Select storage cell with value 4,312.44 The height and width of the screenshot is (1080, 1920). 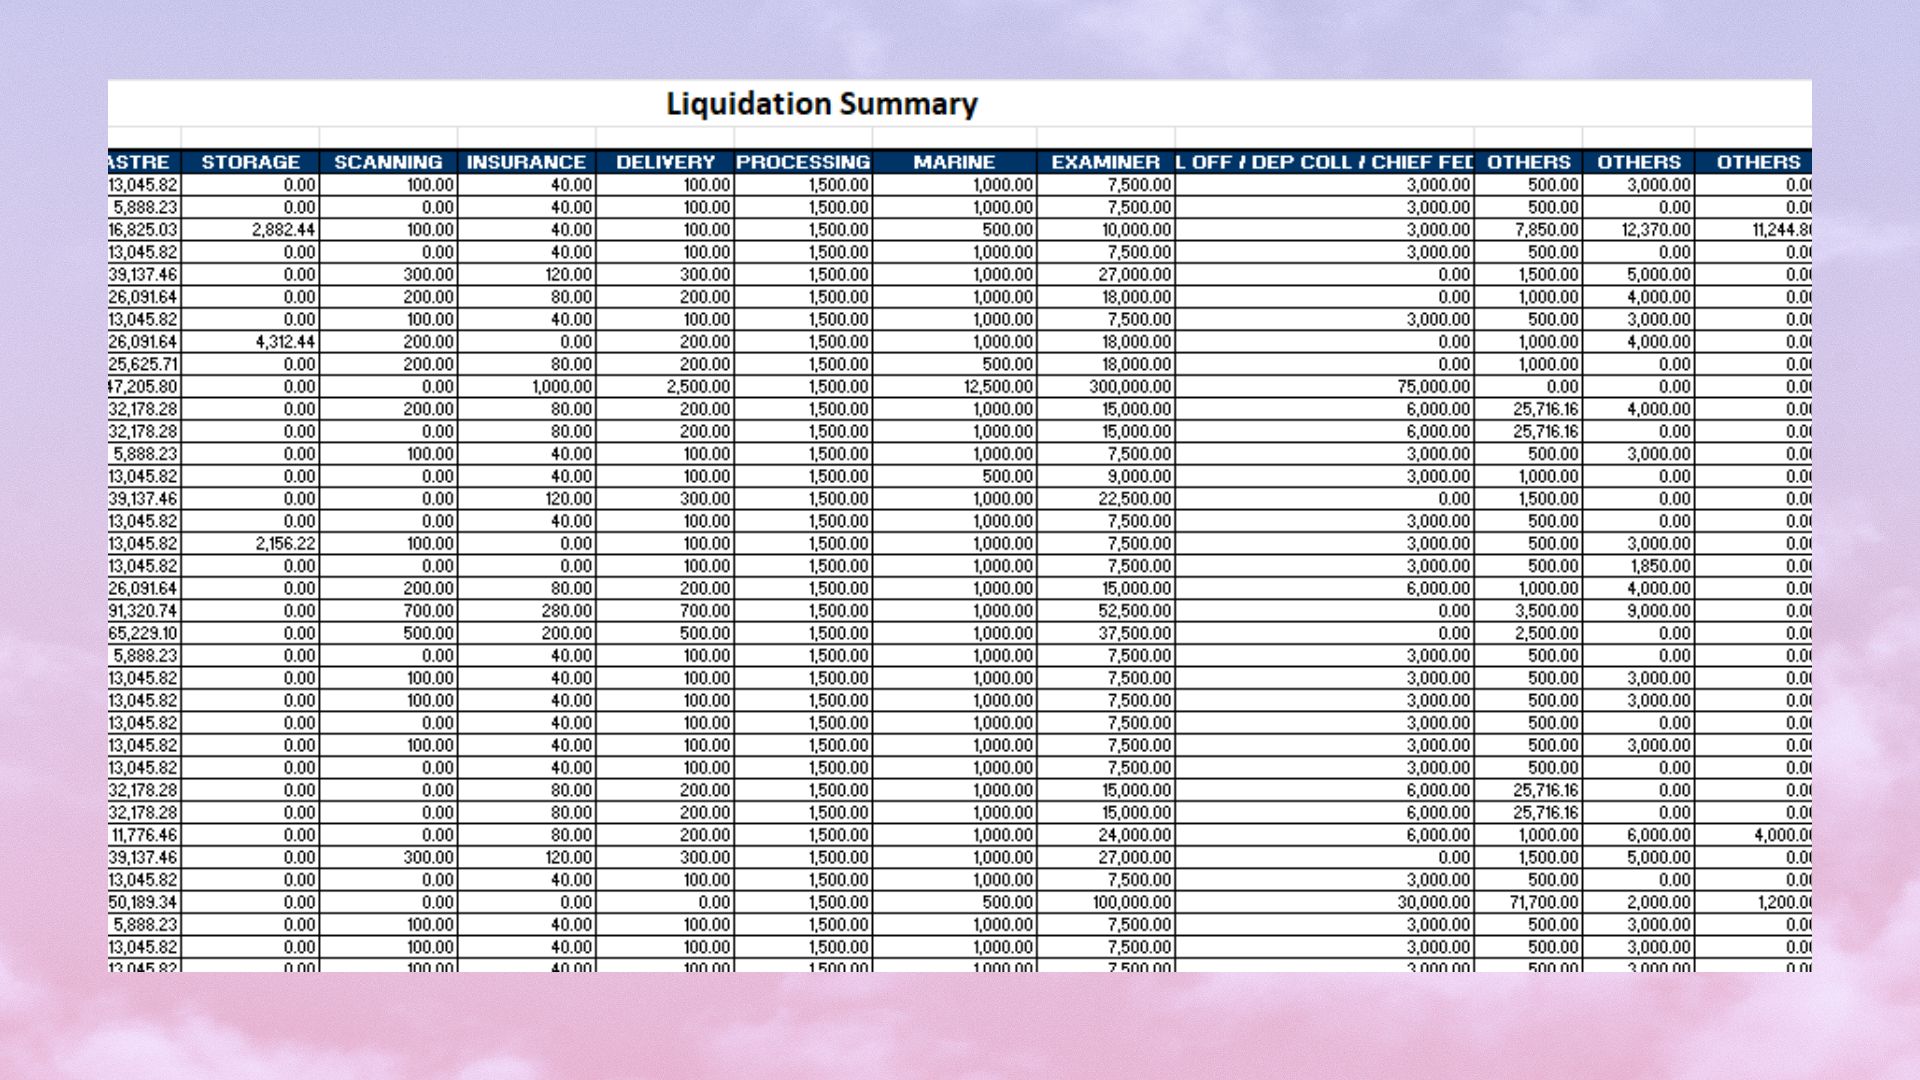tap(283, 342)
